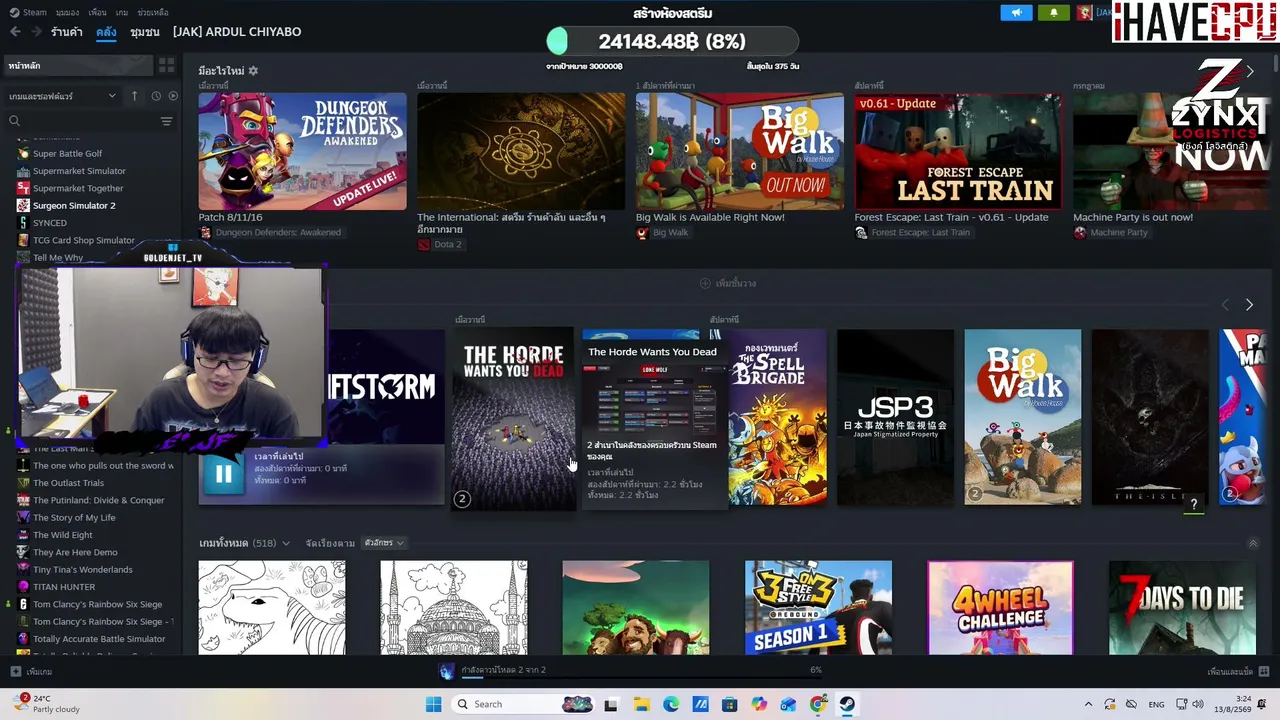
Task: Expand the games and software filter dropdown
Action: 63,96
